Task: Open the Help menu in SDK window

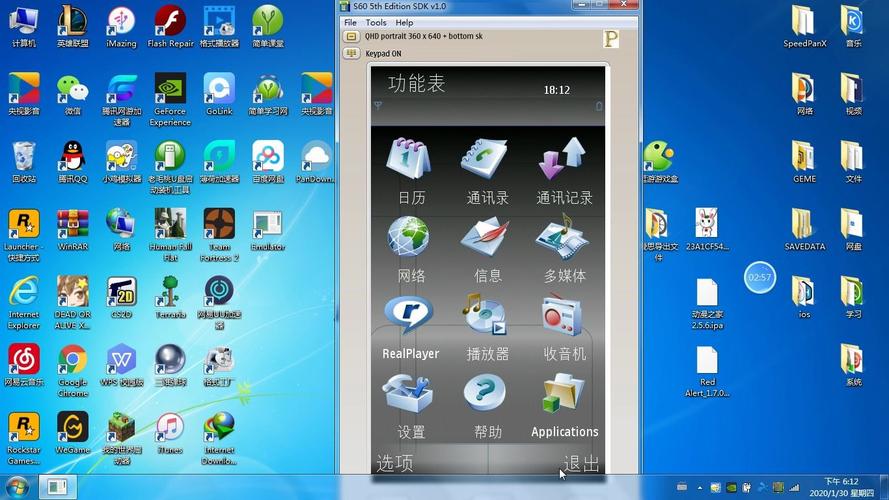Action: click(404, 22)
